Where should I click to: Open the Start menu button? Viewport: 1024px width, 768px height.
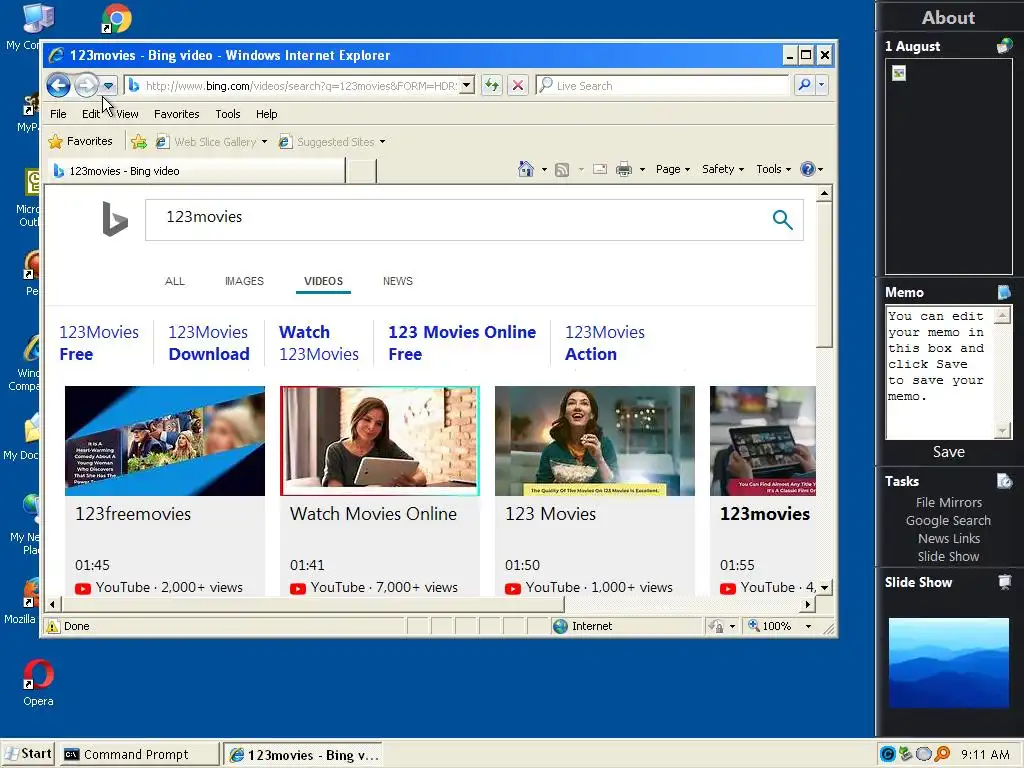pos(29,754)
